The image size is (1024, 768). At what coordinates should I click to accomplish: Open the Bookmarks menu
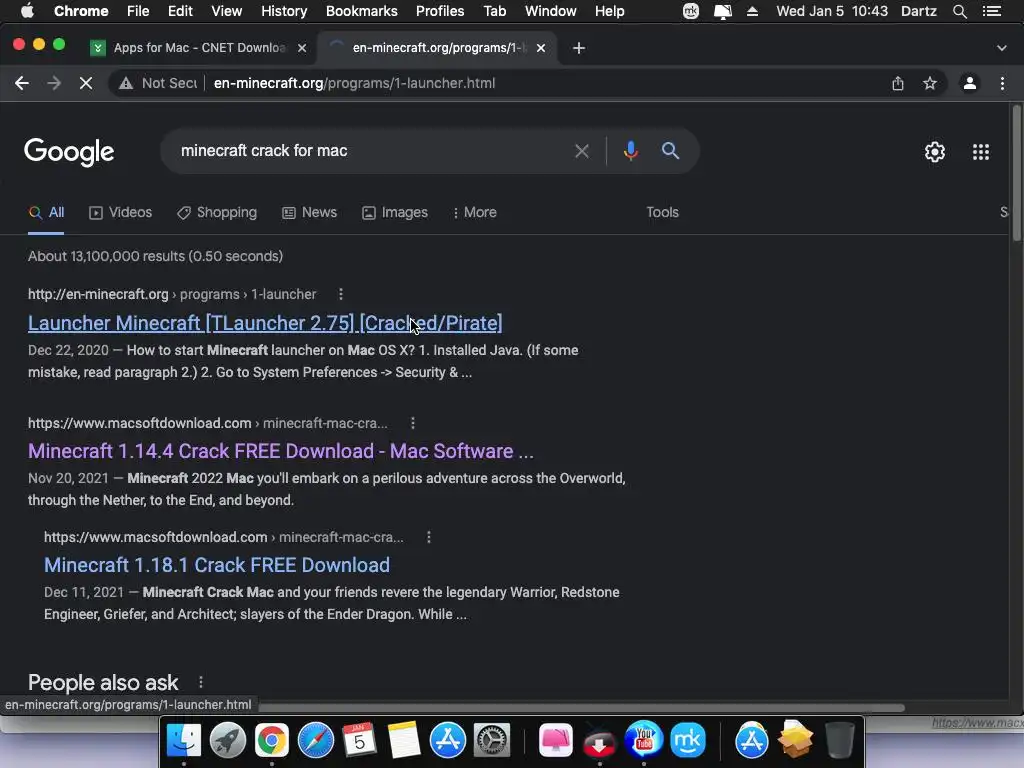click(362, 11)
